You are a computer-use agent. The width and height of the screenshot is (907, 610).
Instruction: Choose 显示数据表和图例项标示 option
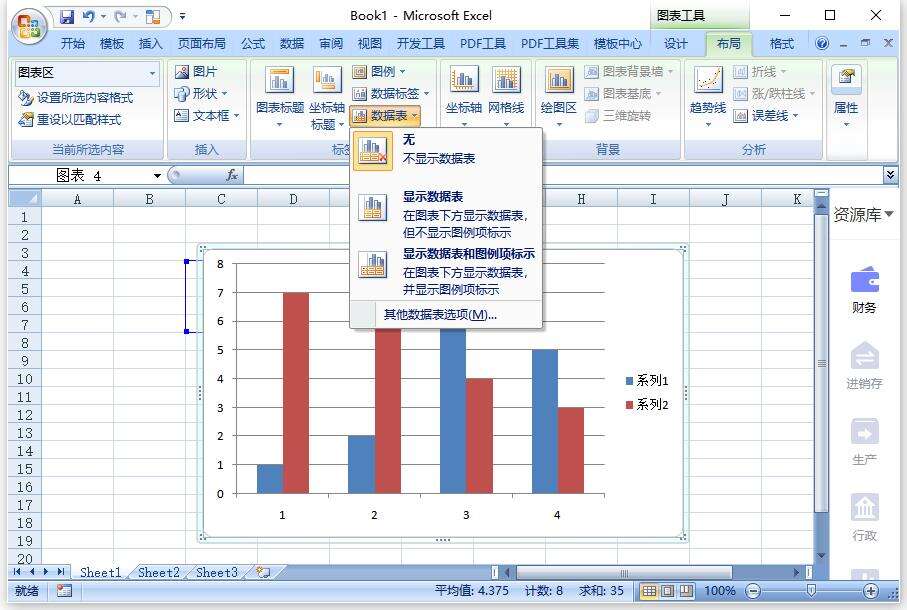(445, 271)
